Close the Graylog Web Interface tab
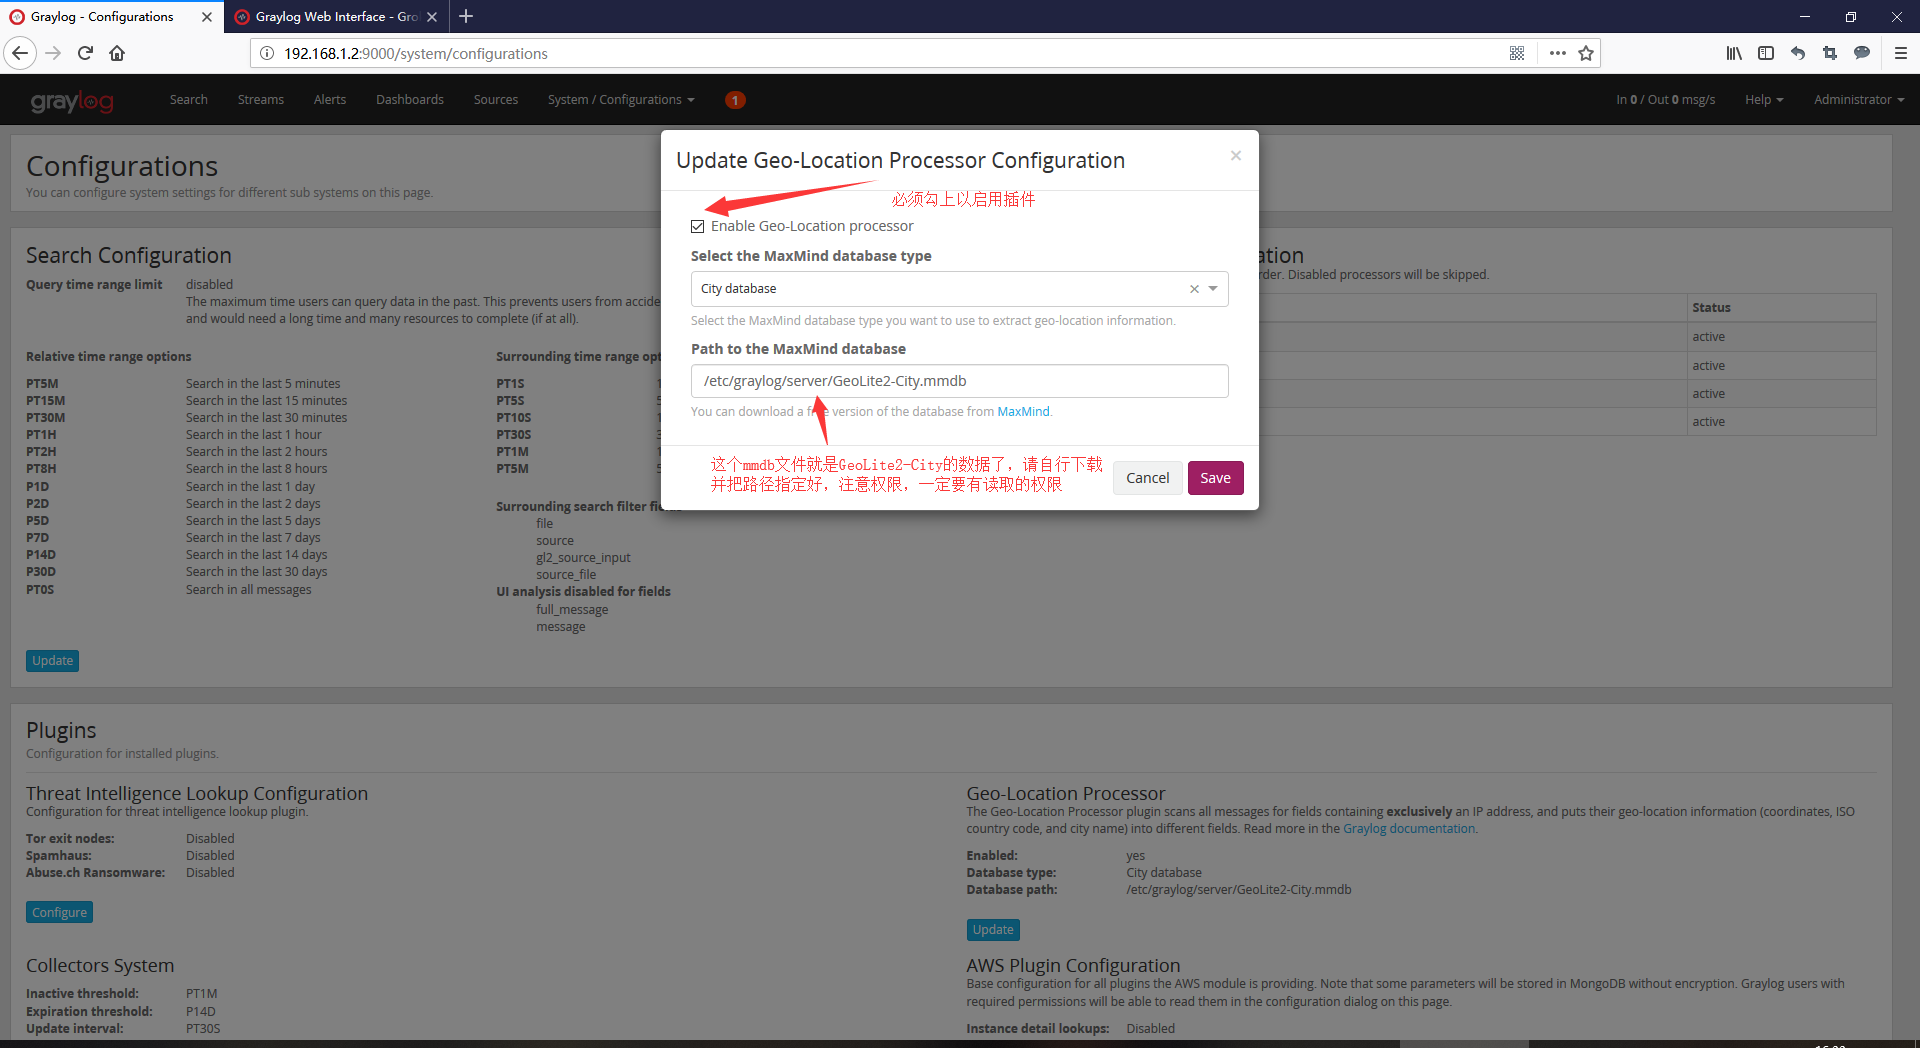 pyautogui.click(x=432, y=17)
